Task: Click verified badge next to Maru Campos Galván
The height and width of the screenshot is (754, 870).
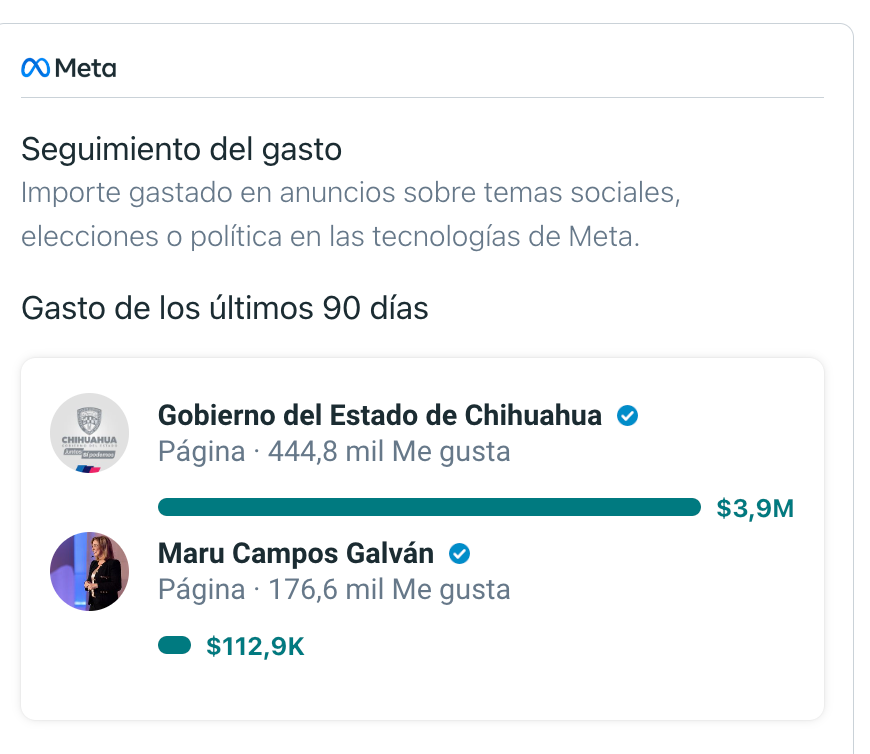Action: [459, 553]
